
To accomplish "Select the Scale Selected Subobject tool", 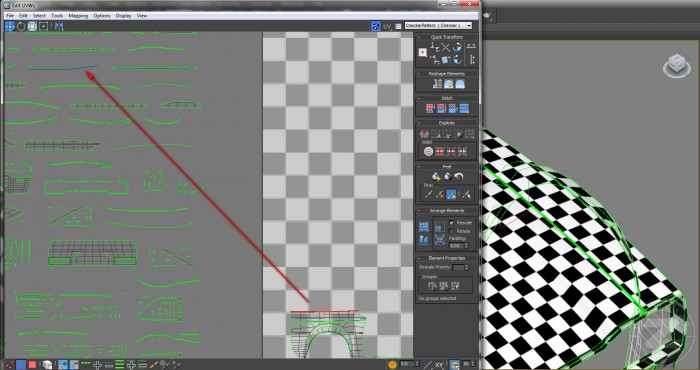I will (x=32, y=26).
